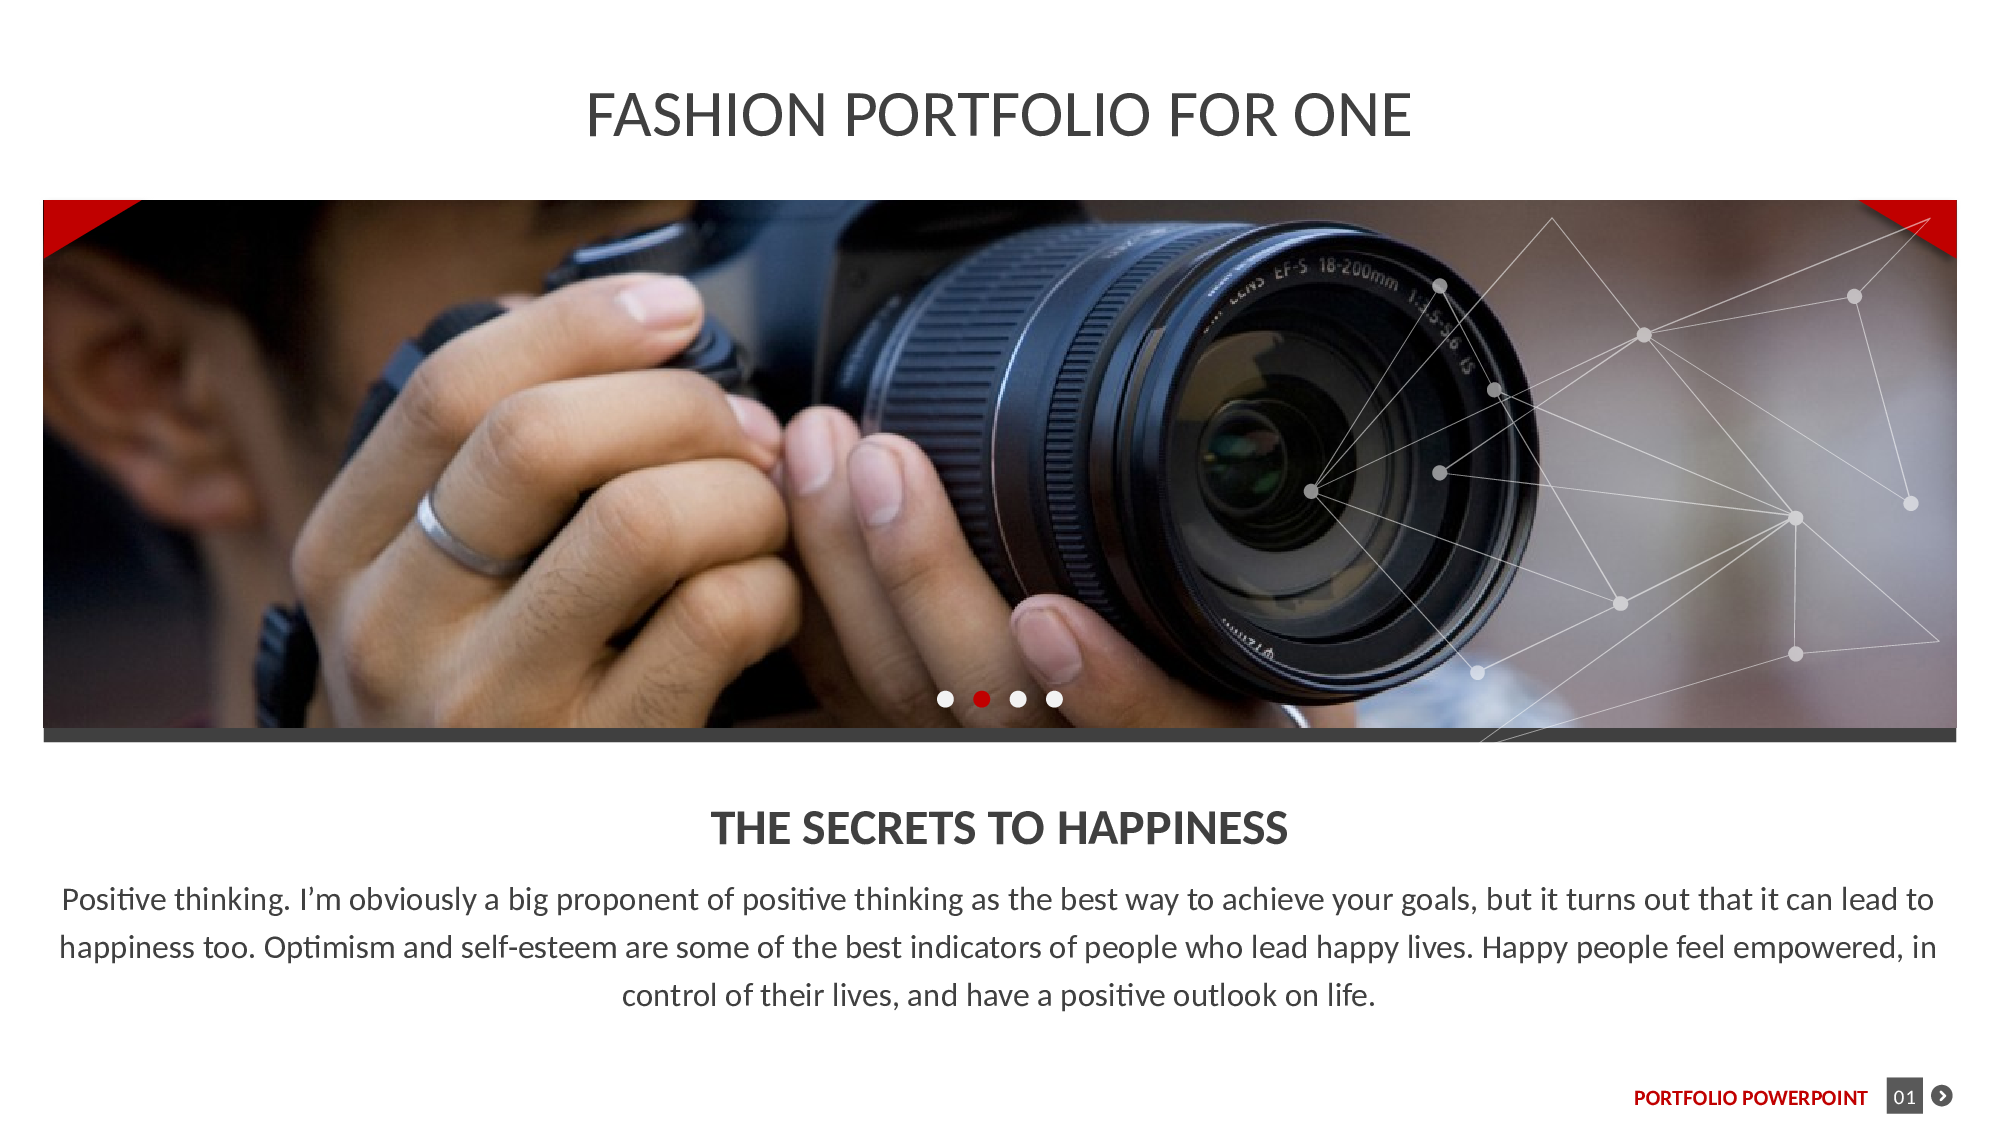Image resolution: width=2000 pixels, height=1125 pixels.
Task: Click the network hub node where most lines converge
Action: (x=1796, y=518)
